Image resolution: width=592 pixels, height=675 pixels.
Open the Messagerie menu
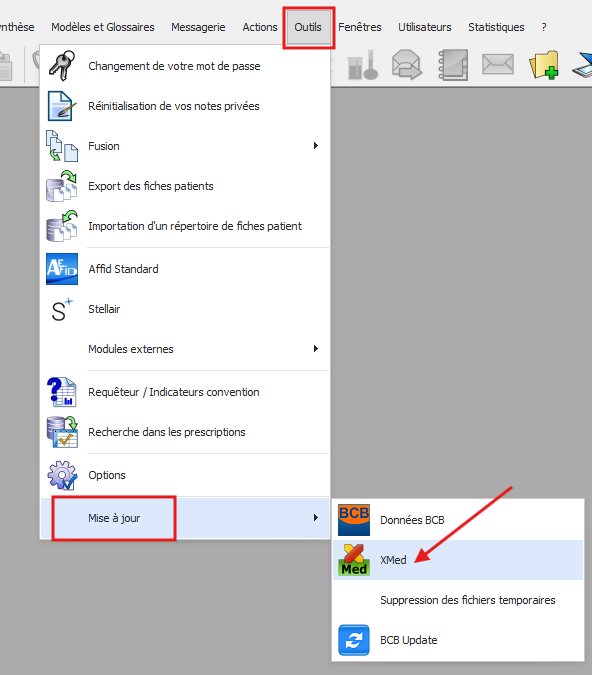point(198,27)
